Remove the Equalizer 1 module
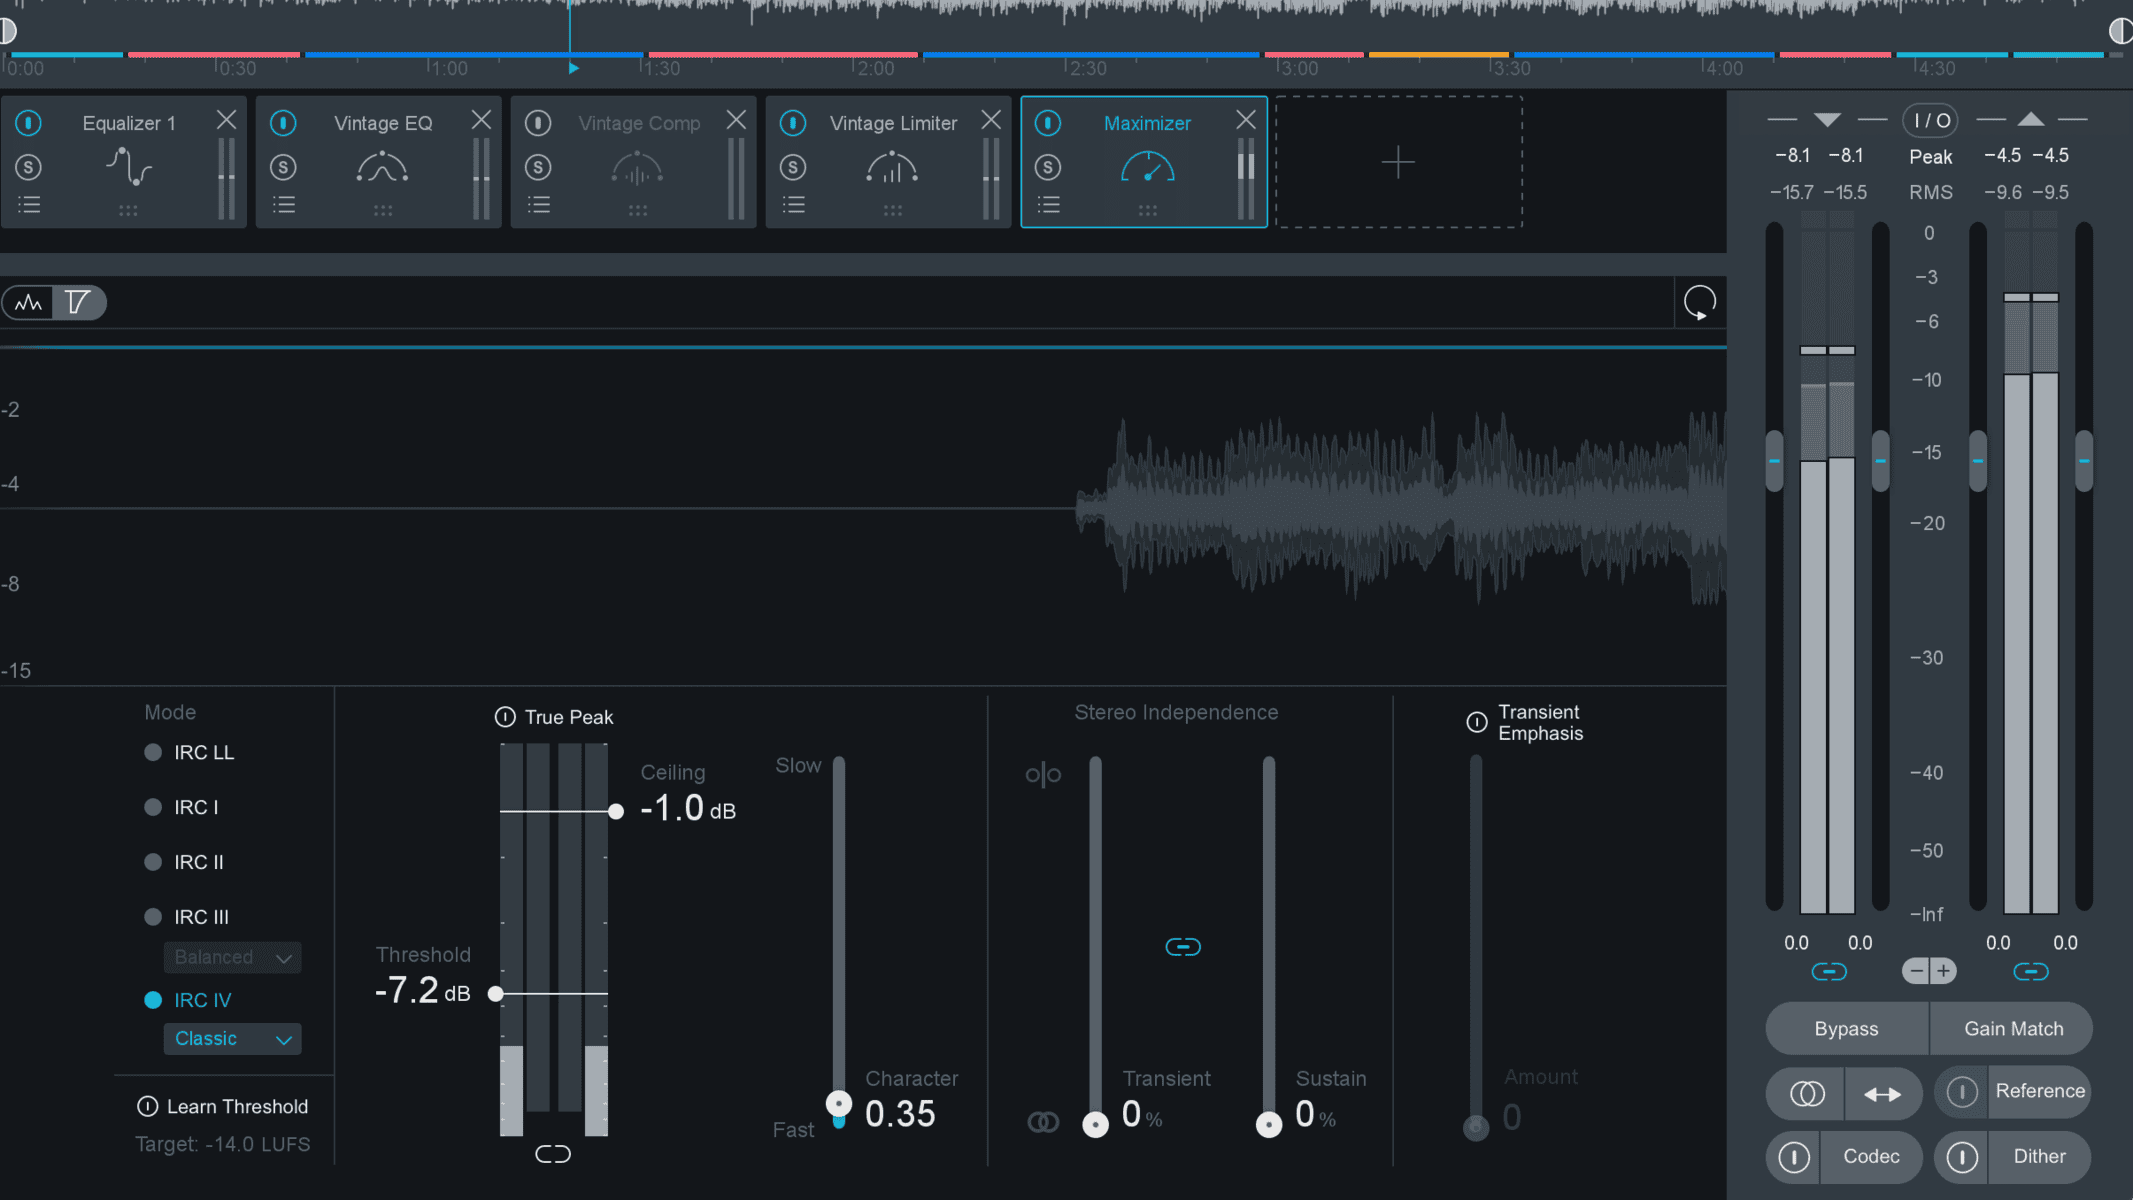This screenshot has width=2133, height=1200. pyautogui.click(x=226, y=120)
